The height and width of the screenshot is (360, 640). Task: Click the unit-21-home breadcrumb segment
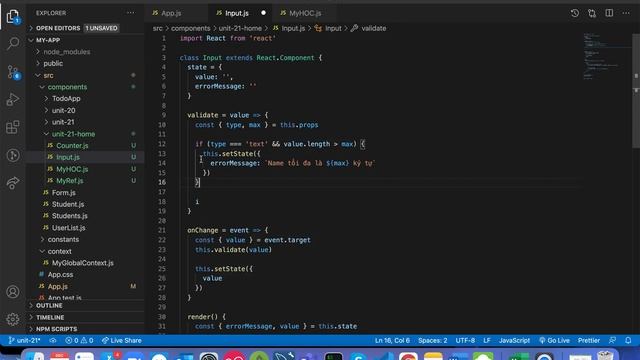tap(240, 28)
